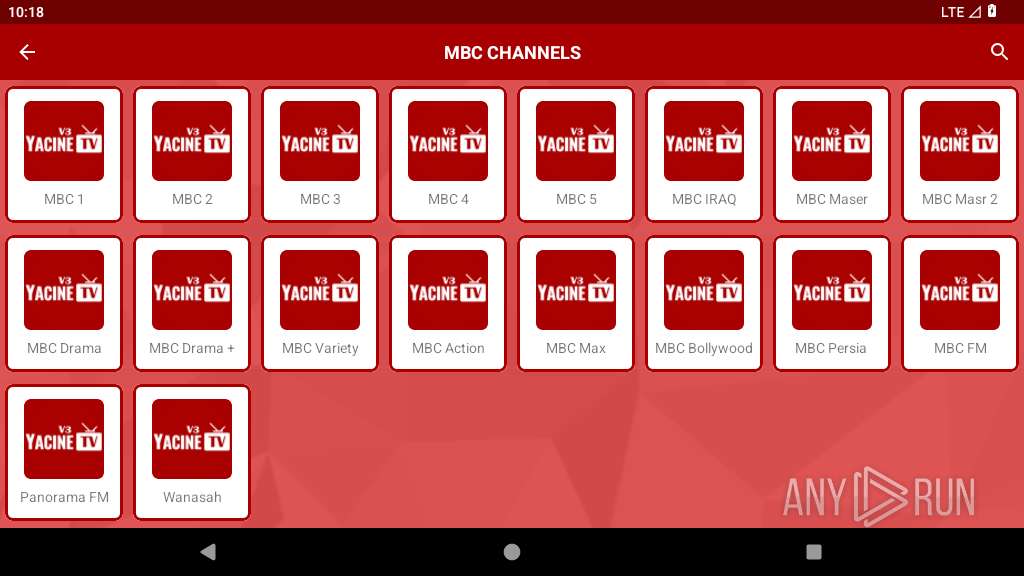Open the MBC Persia channel logo
This screenshot has height=576, width=1024.
(832, 290)
